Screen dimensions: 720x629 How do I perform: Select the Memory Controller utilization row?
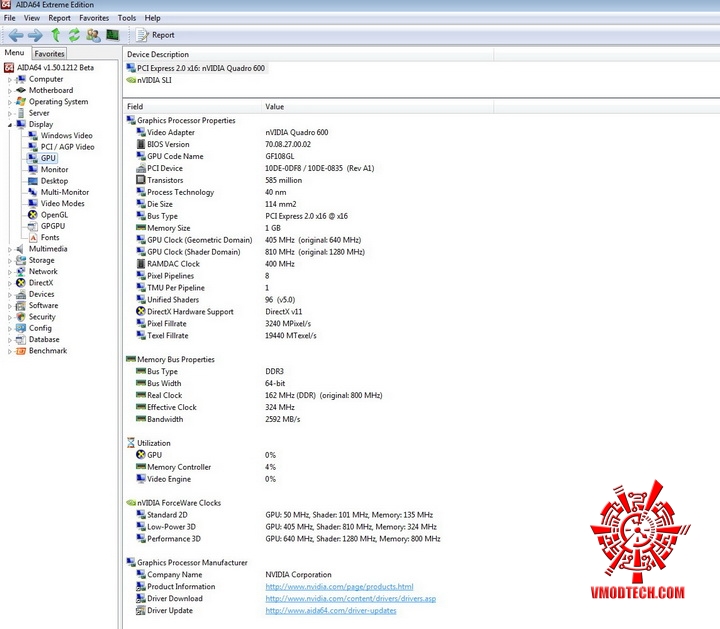click(206, 467)
